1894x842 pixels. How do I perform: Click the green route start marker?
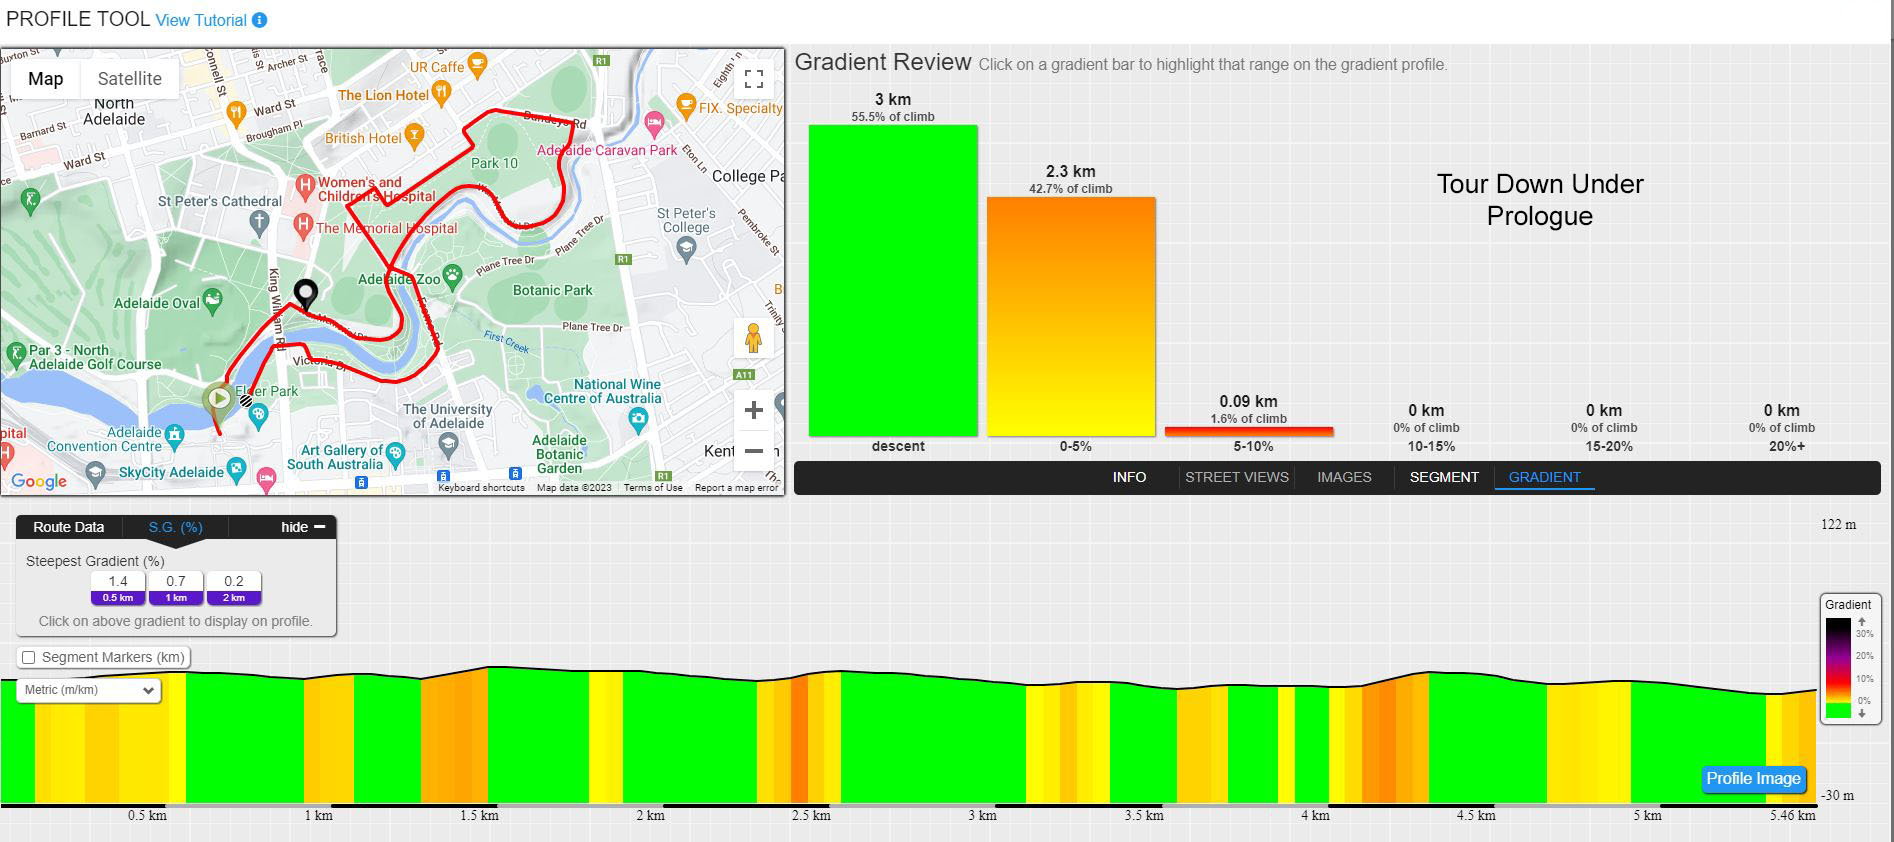pyautogui.click(x=218, y=400)
